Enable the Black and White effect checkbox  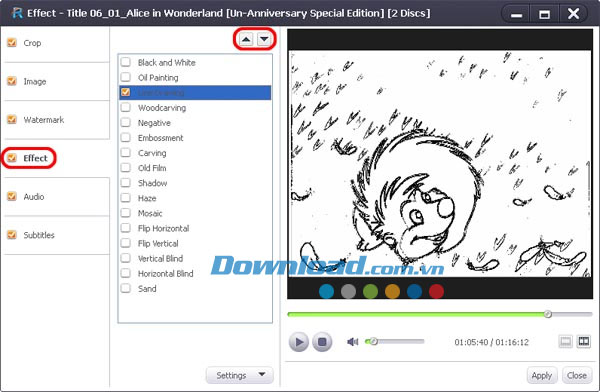point(126,62)
